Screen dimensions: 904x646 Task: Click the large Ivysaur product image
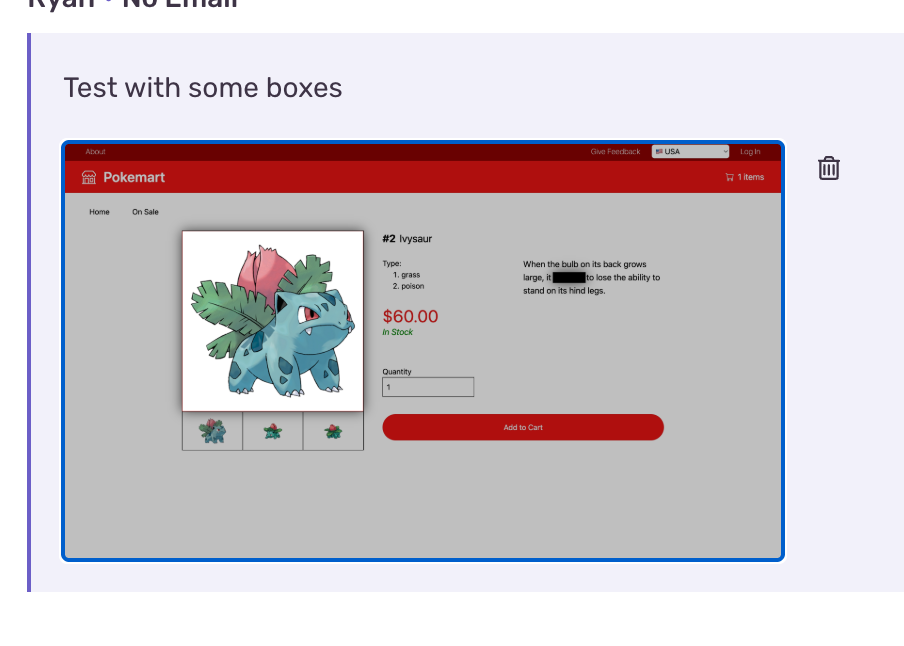[273, 321]
